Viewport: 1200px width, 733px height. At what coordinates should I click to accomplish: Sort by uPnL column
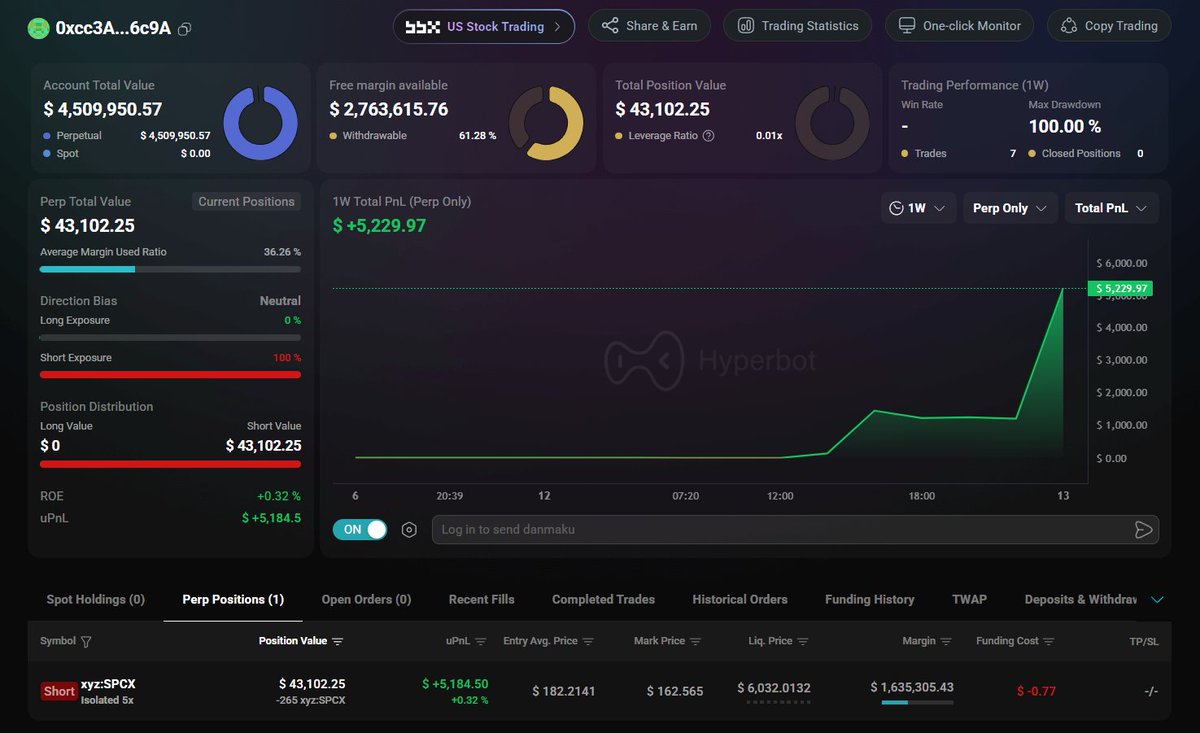click(x=481, y=642)
